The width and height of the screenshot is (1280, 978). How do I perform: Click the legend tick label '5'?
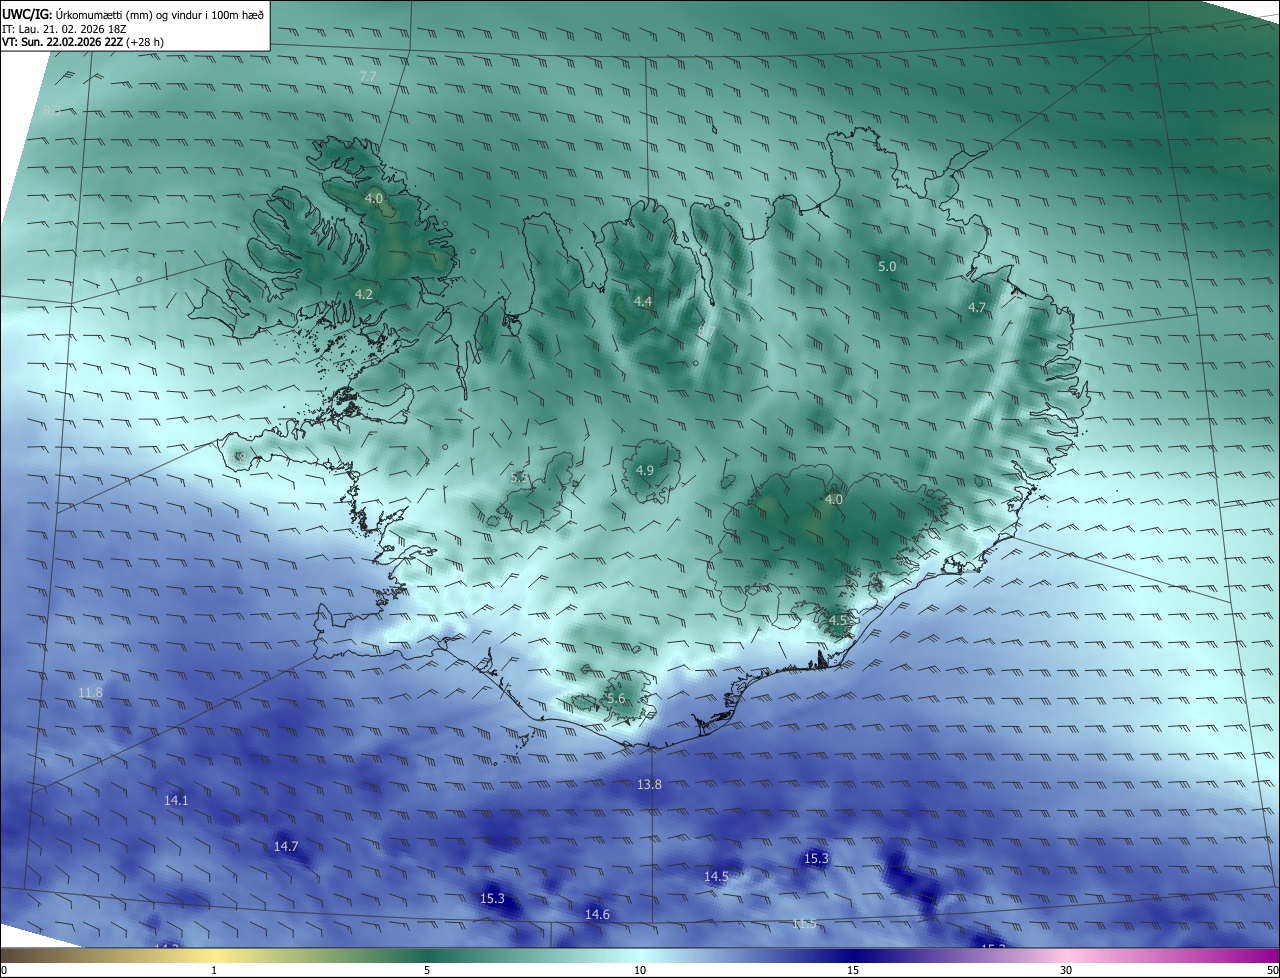[427, 970]
